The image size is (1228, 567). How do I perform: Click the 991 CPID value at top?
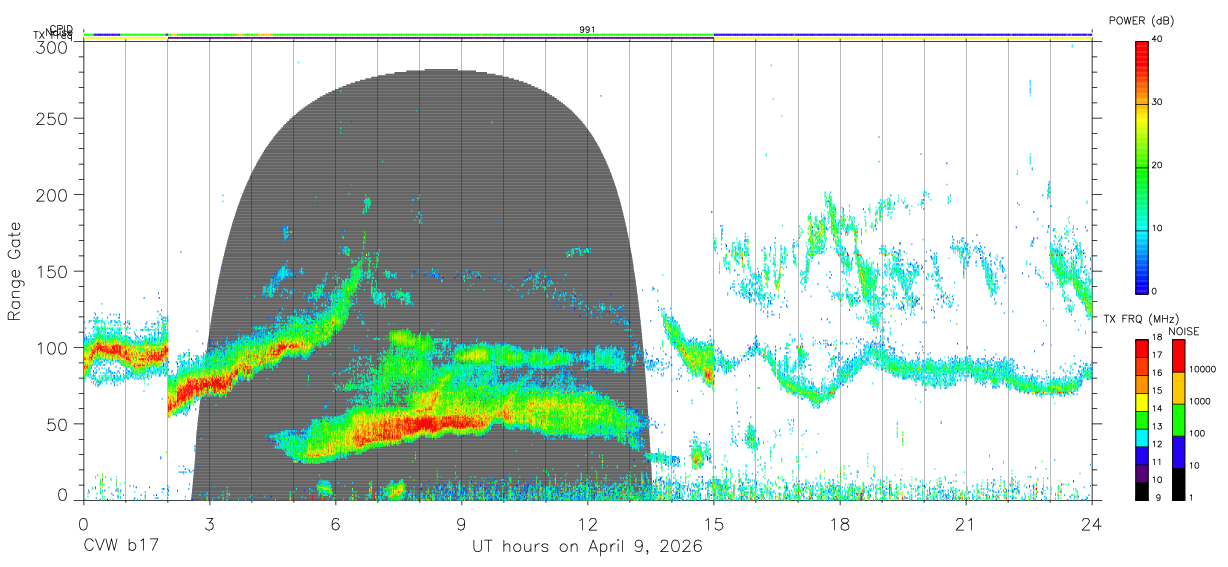(x=587, y=30)
